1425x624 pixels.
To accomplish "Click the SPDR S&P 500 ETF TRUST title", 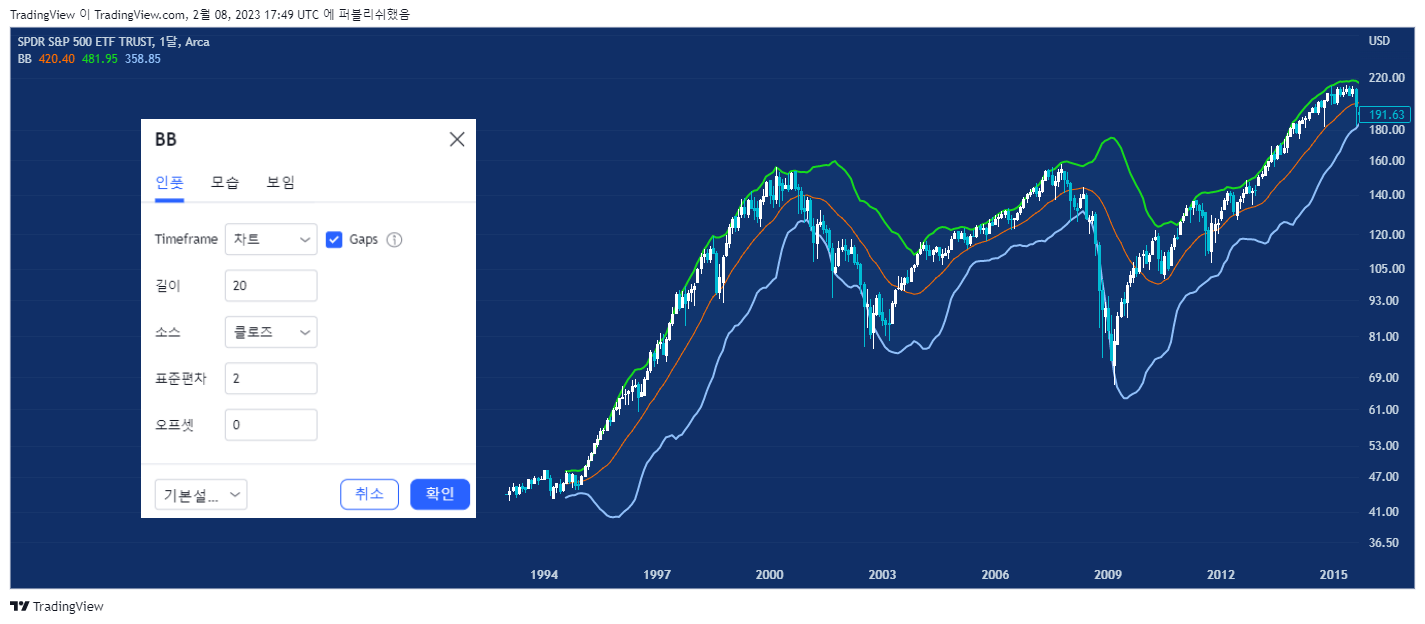I will (114, 42).
